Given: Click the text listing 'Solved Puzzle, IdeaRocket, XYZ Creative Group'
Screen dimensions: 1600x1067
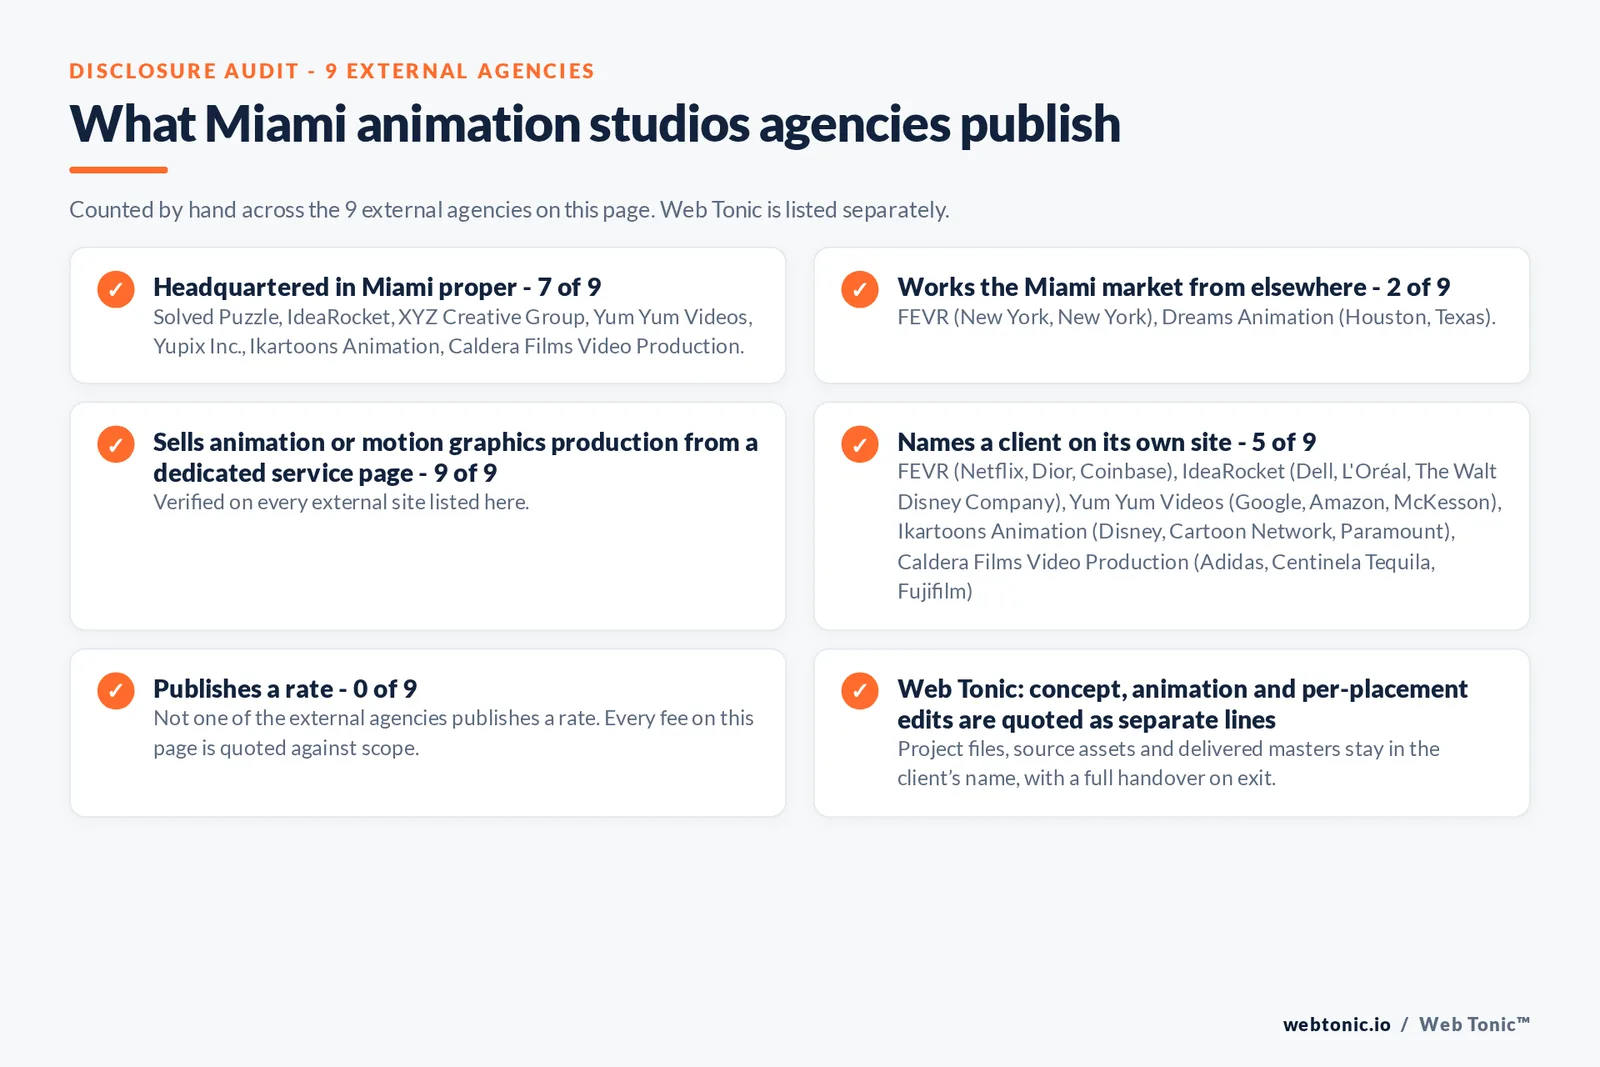Looking at the screenshot, I should [x=453, y=331].
